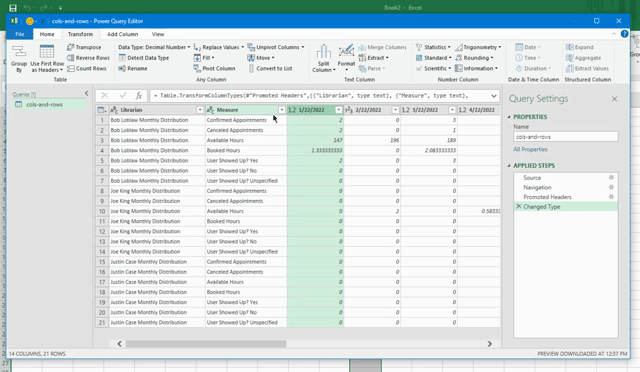Open Data Type Decimal Number dropdown
Image resolution: width=640 pixels, height=372 pixels.
[154, 47]
